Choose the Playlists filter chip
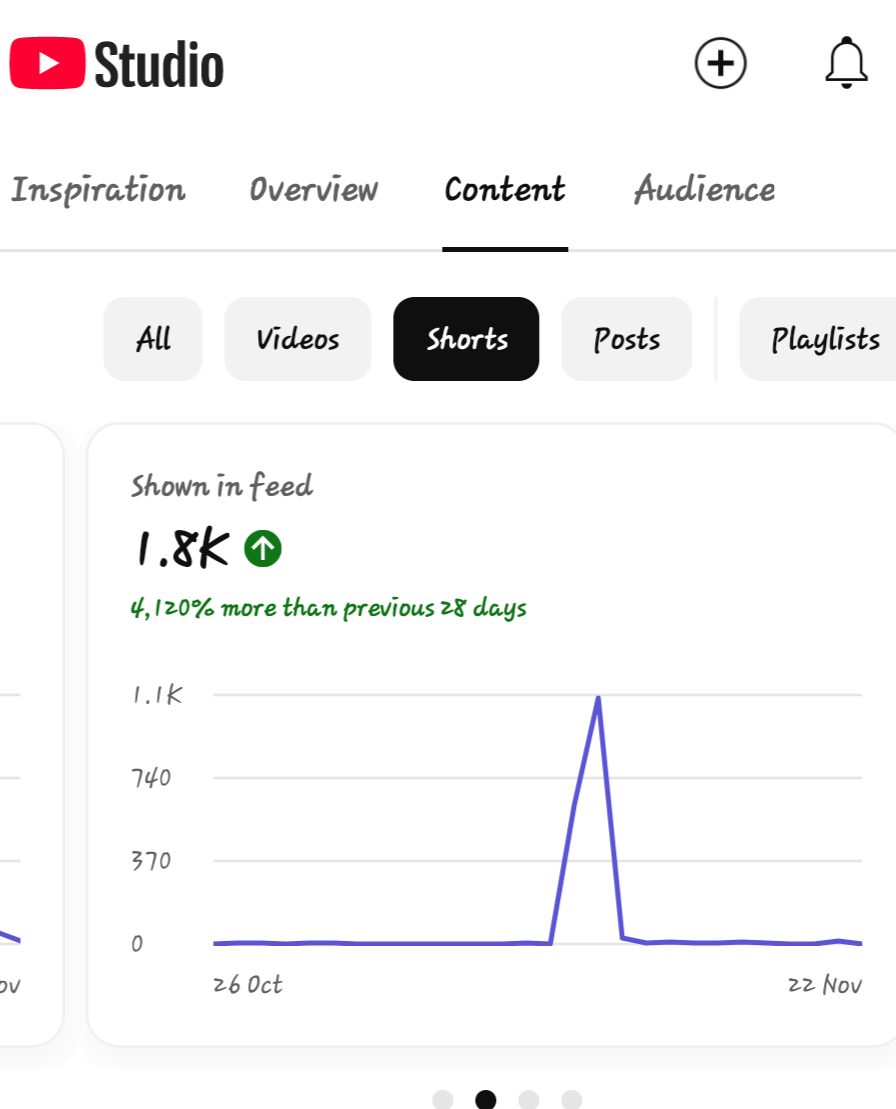The image size is (896, 1109). 824,339
